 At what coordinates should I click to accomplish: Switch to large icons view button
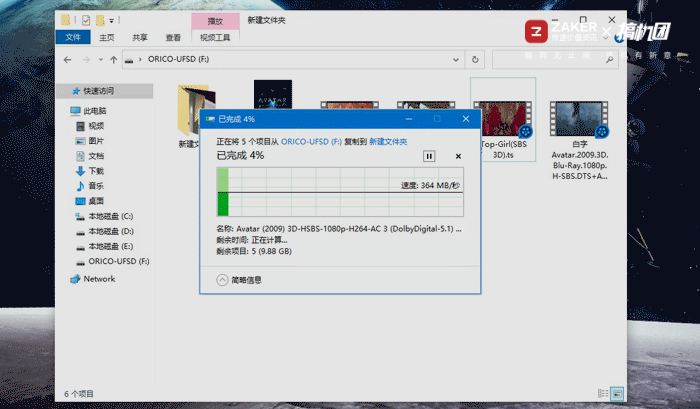point(617,393)
